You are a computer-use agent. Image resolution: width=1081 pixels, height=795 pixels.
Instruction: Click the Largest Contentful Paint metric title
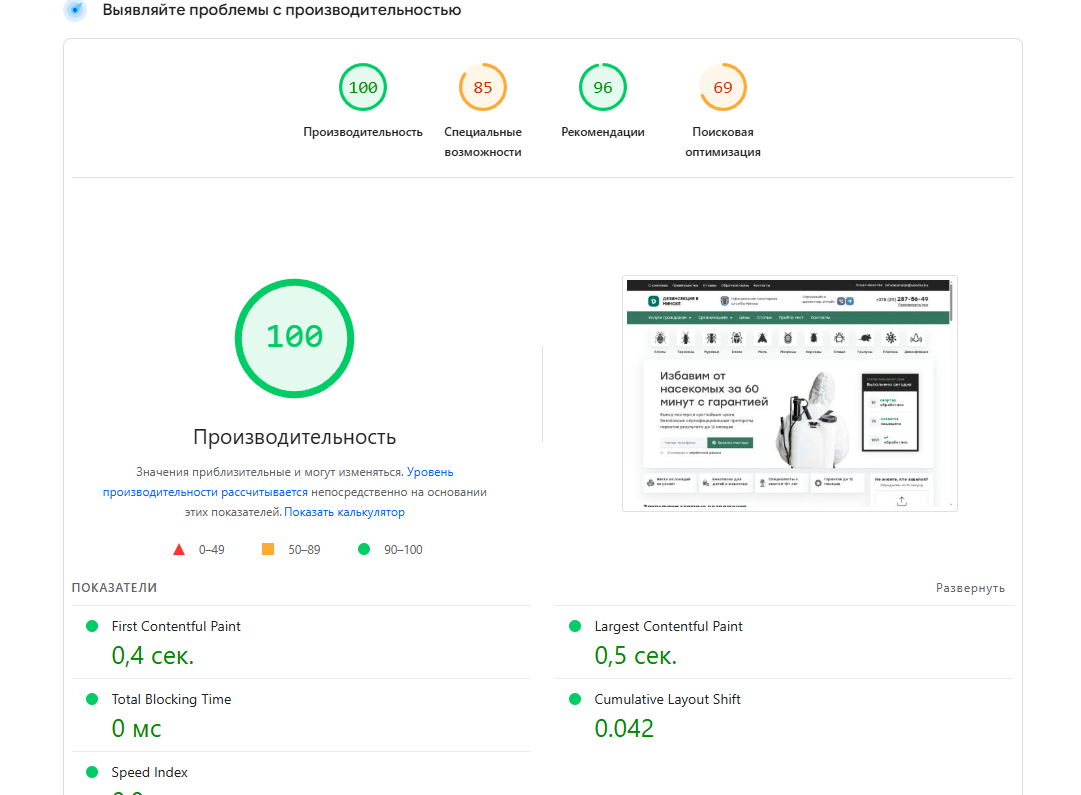click(668, 626)
